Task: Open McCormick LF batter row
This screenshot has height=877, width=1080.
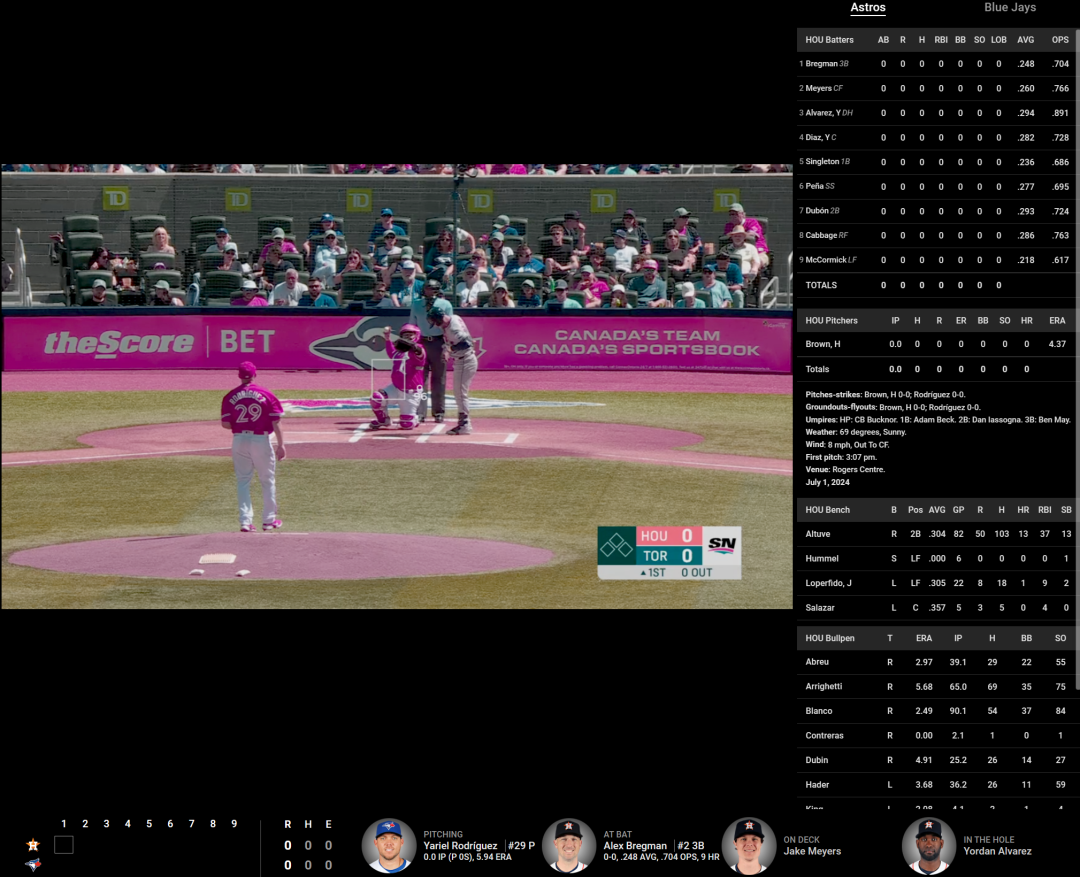Action: pyautogui.click(x=935, y=260)
